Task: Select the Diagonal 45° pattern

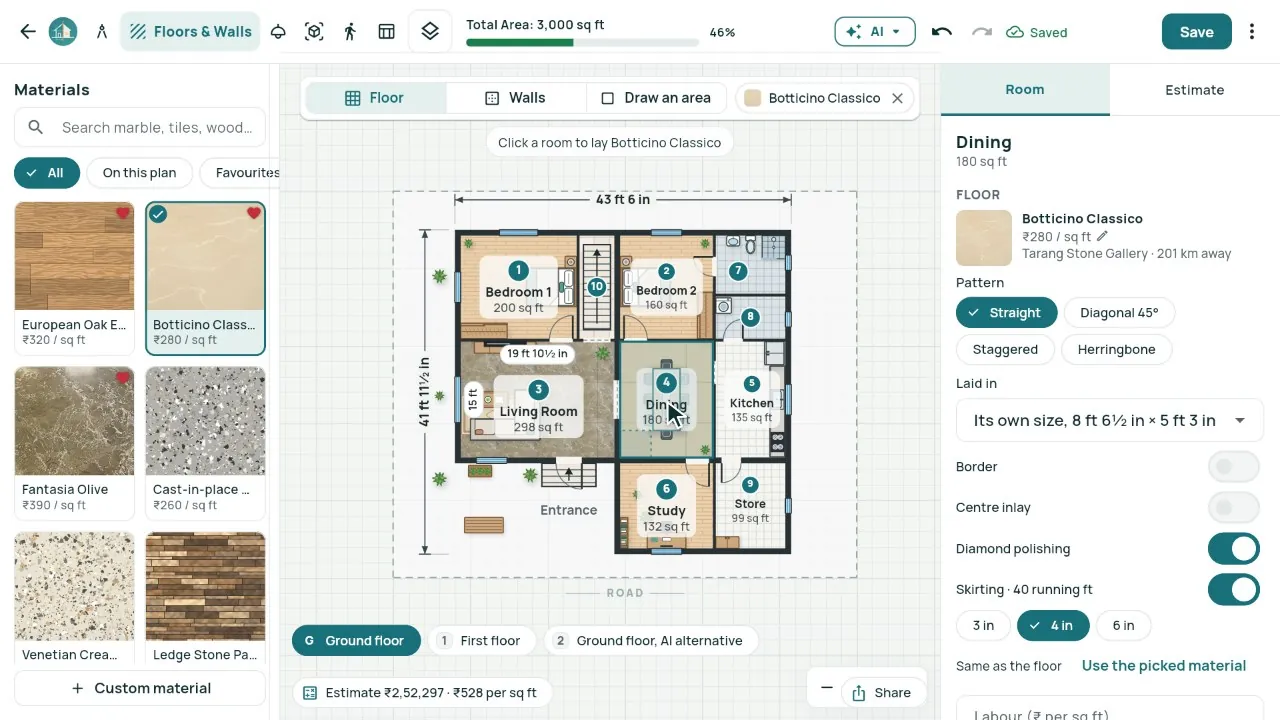Action: [1119, 313]
